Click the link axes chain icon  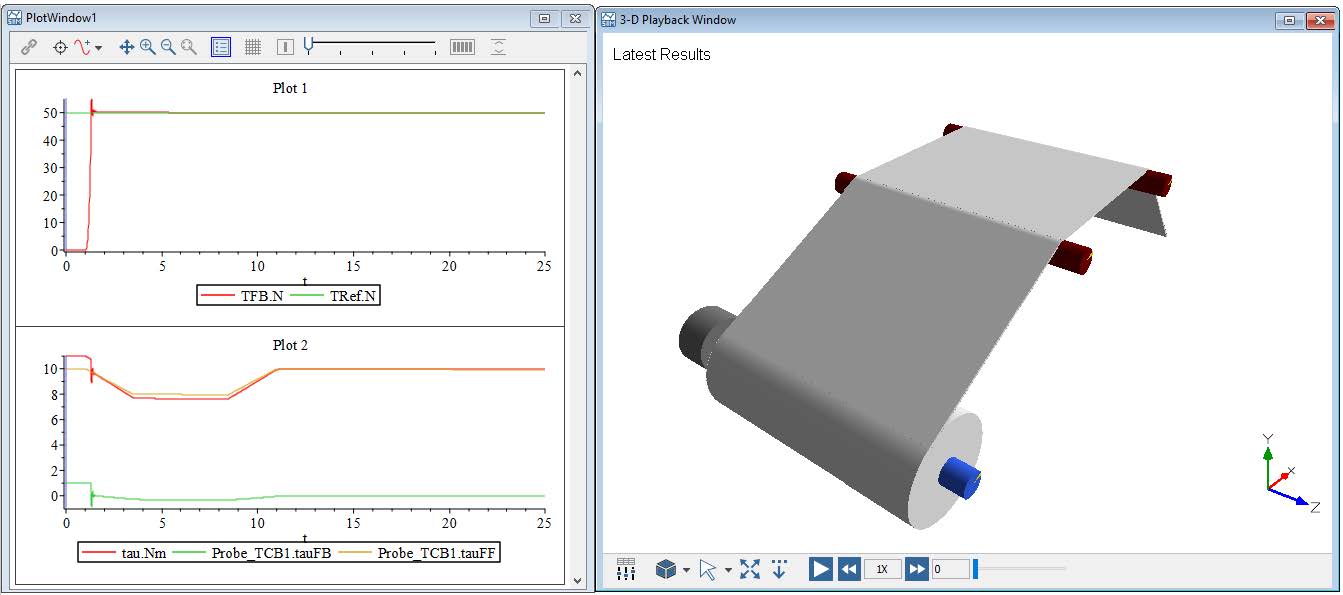(x=29, y=47)
